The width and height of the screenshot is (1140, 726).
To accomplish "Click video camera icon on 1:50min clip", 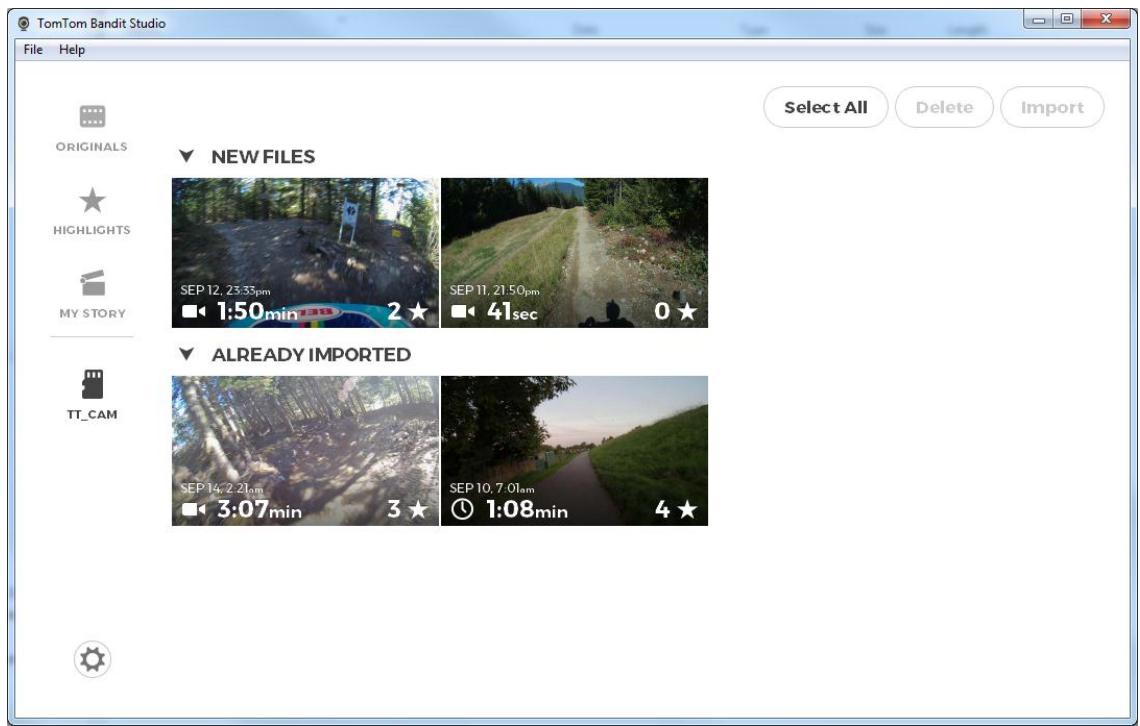I will (x=193, y=312).
